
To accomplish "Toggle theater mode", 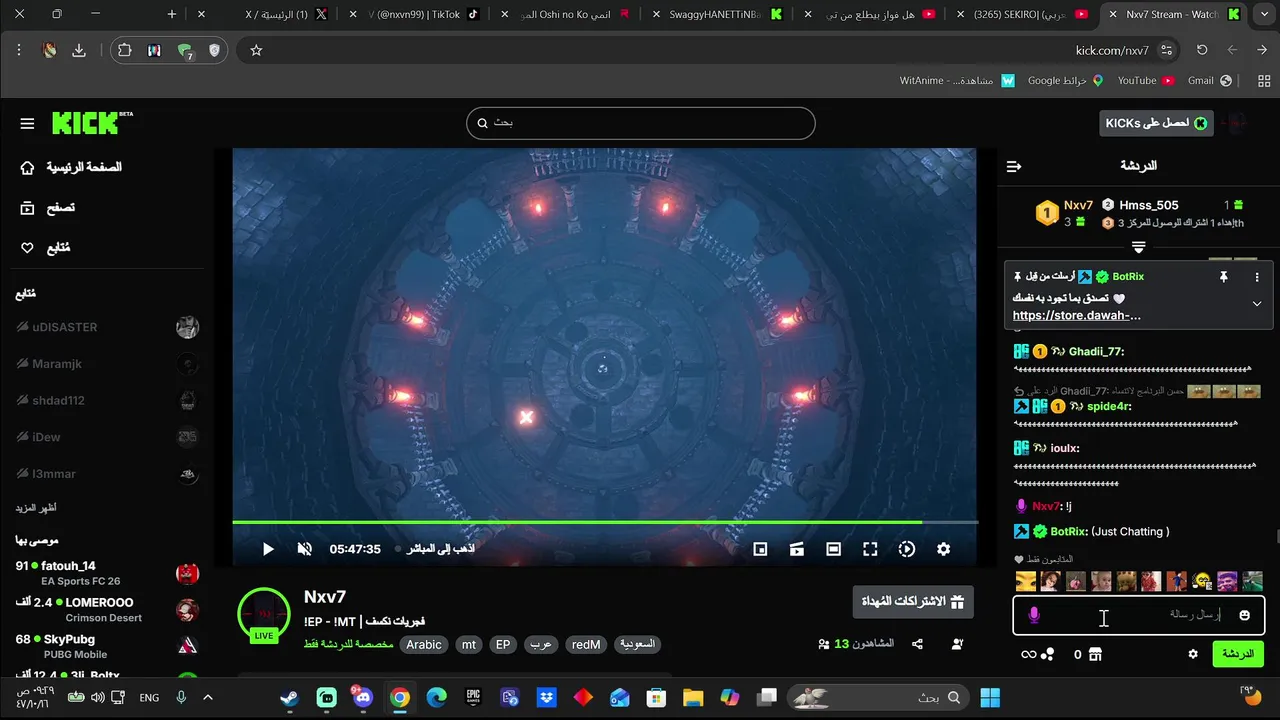I will [834, 549].
